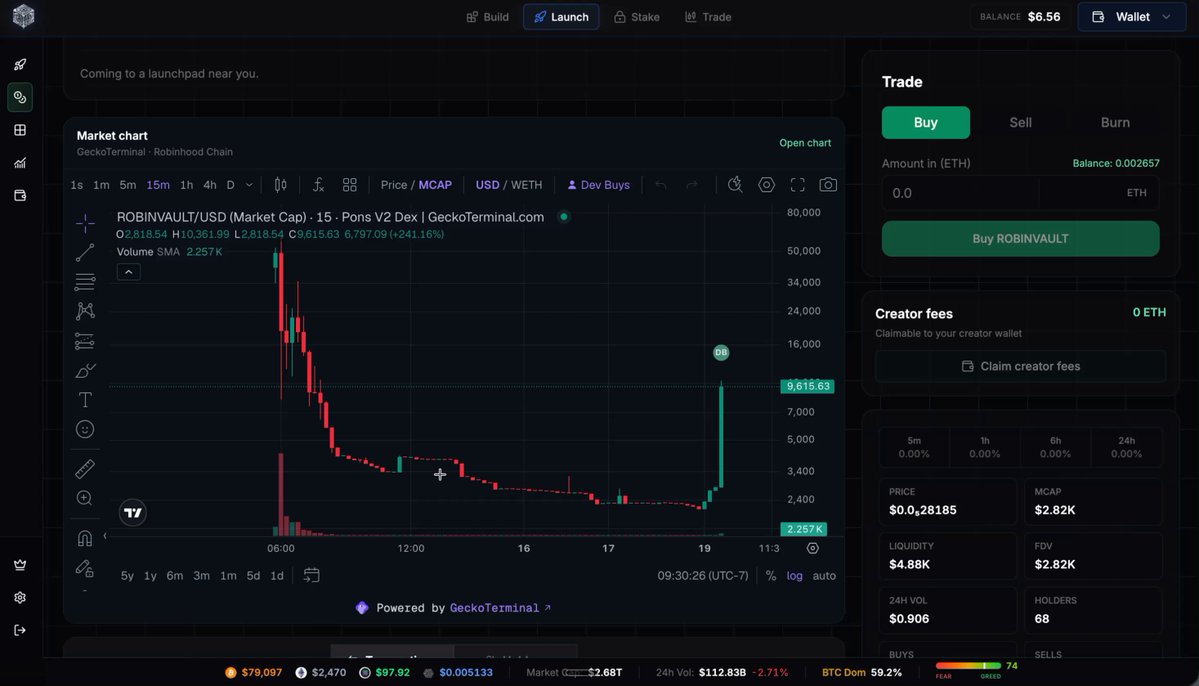Click the Buy ROBINVAULT button

click(1020, 239)
